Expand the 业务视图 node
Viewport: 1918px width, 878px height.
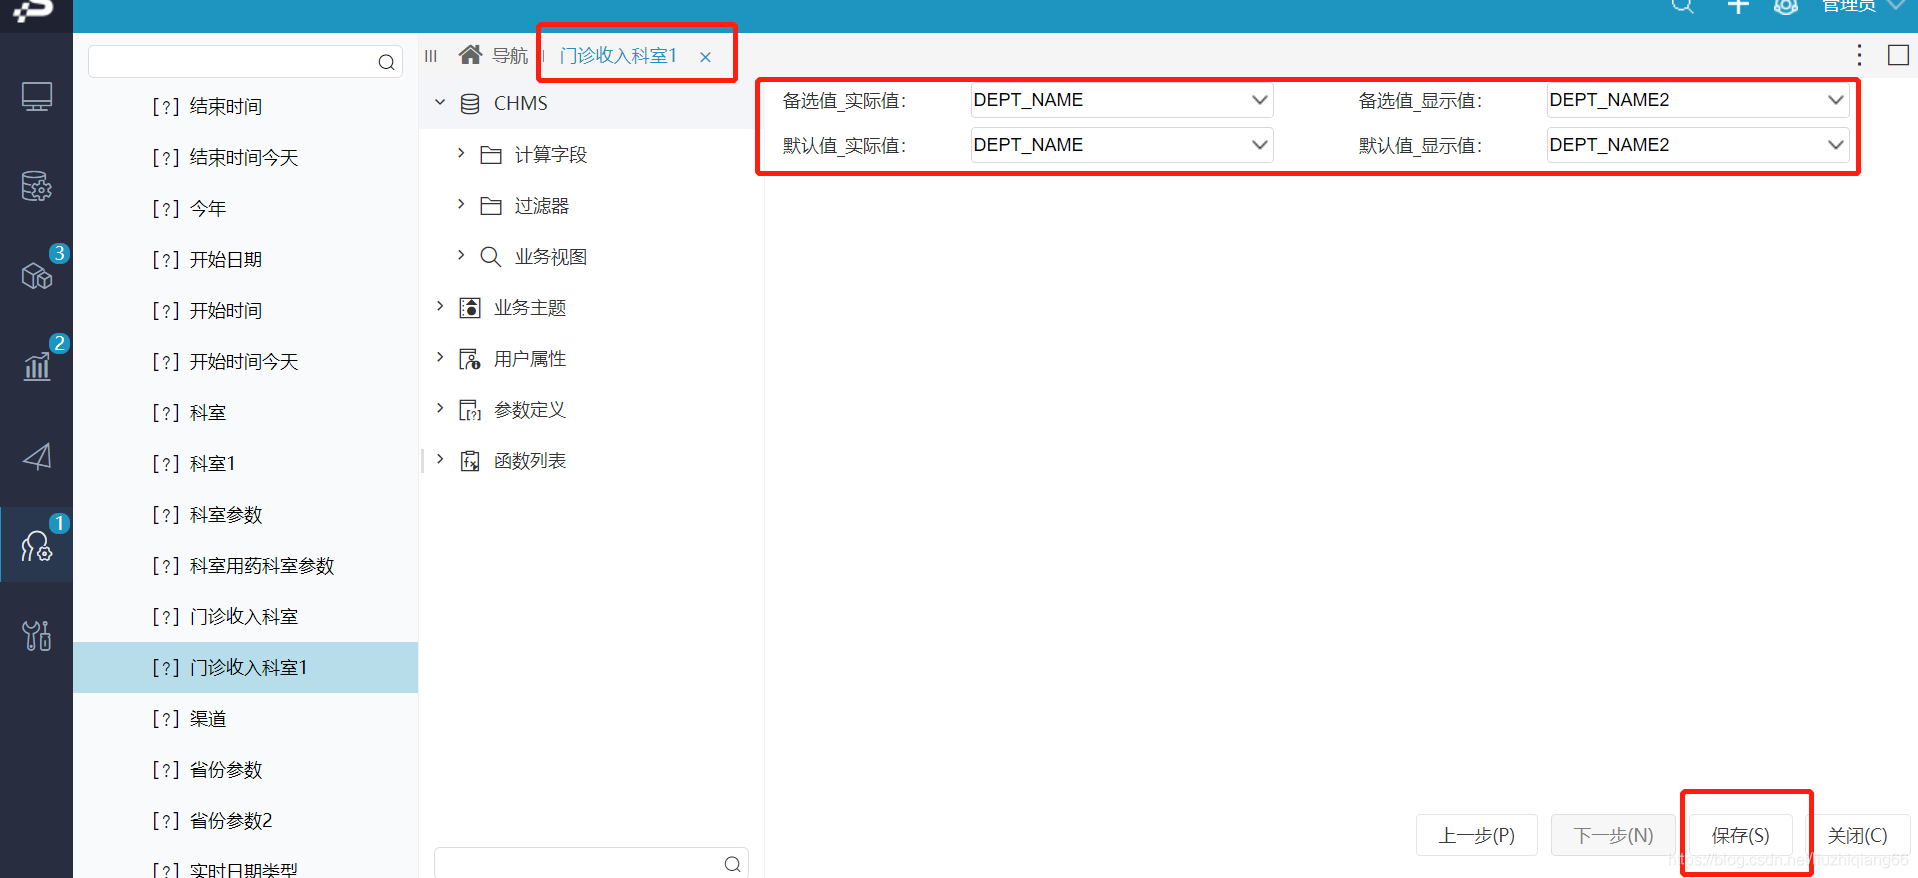pos(460,255)
